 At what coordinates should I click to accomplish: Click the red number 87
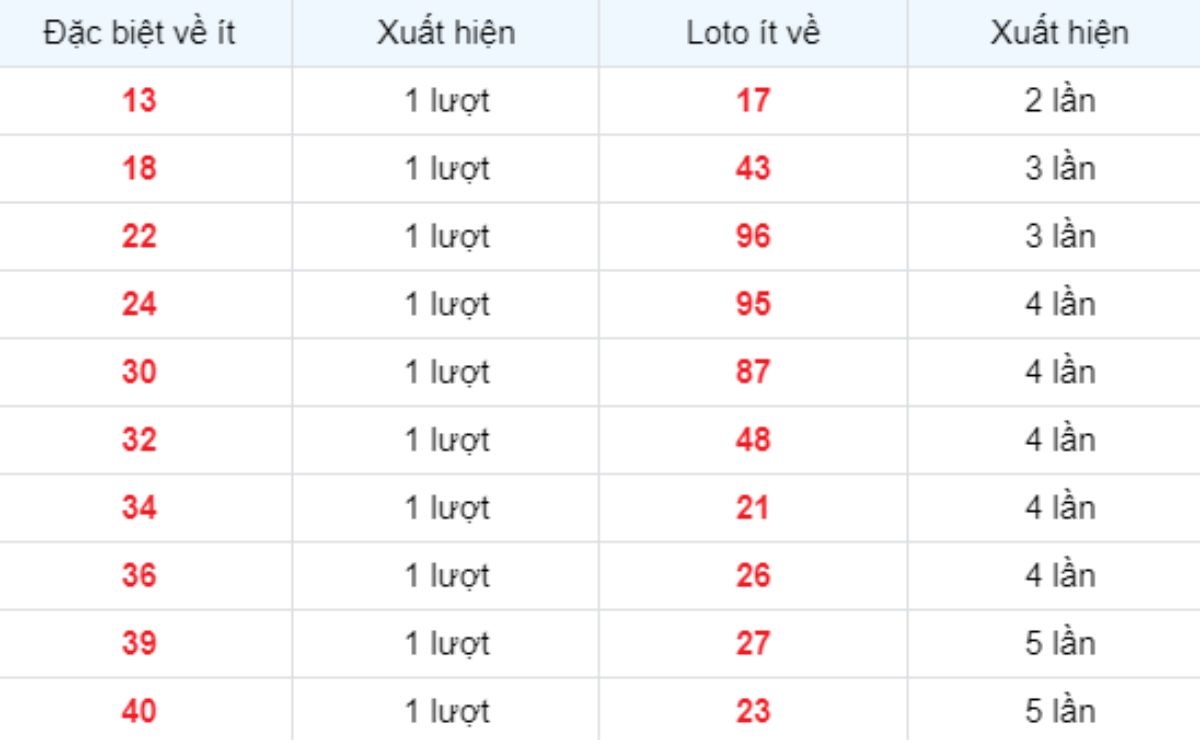[x=753, y=372]
